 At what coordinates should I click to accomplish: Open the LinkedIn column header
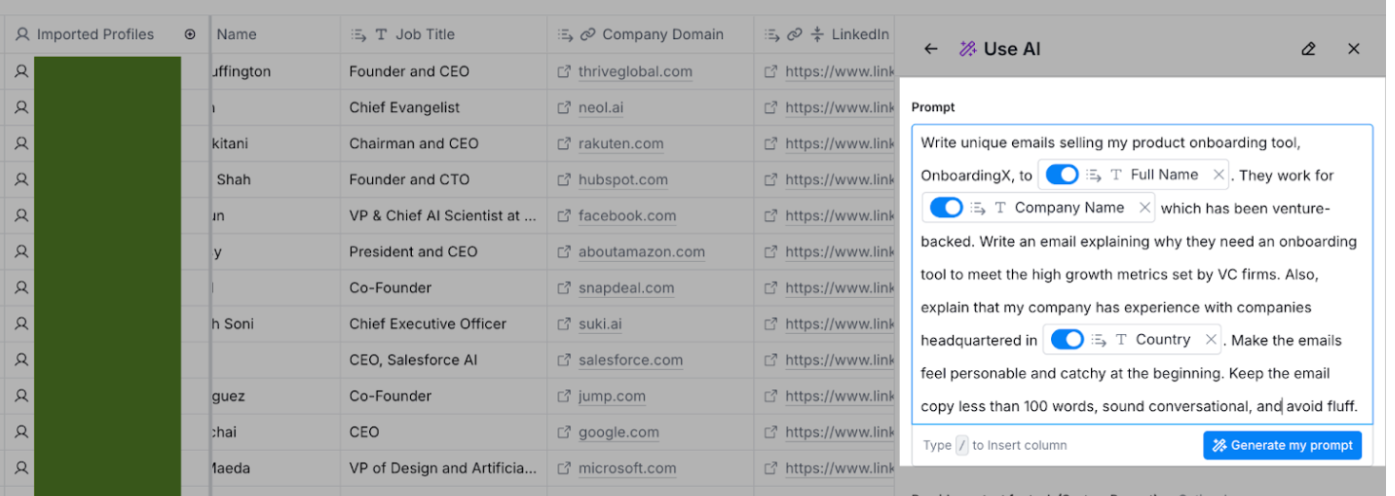click(825, 34)
